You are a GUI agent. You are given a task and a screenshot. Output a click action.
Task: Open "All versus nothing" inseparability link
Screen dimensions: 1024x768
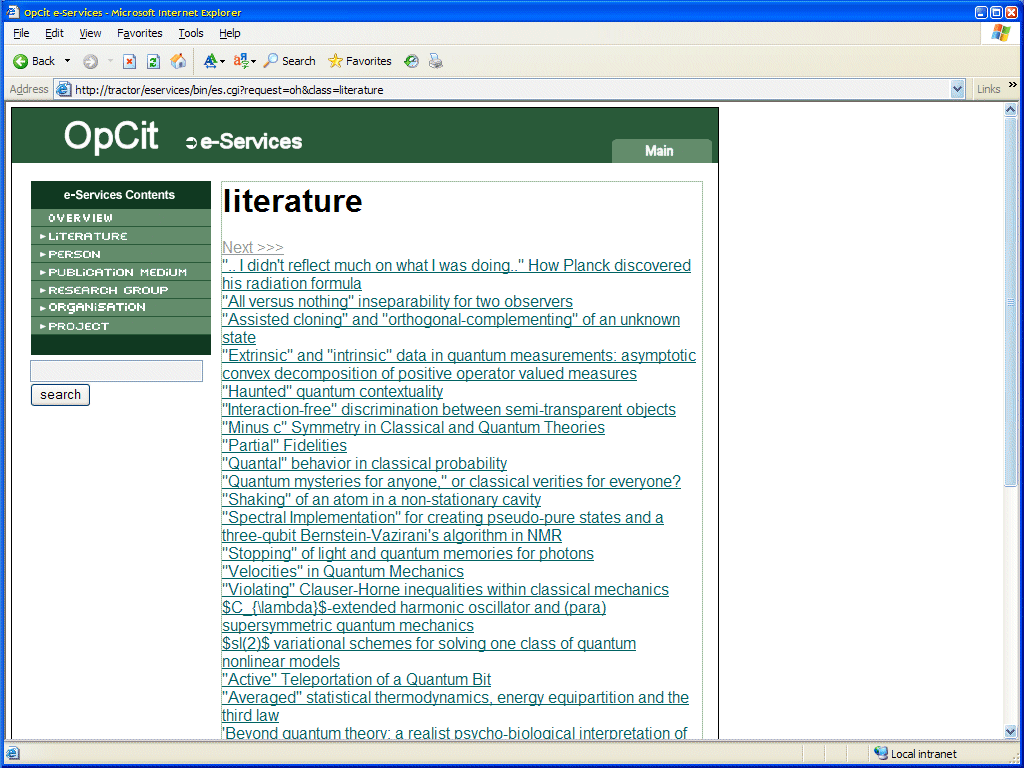397,302
